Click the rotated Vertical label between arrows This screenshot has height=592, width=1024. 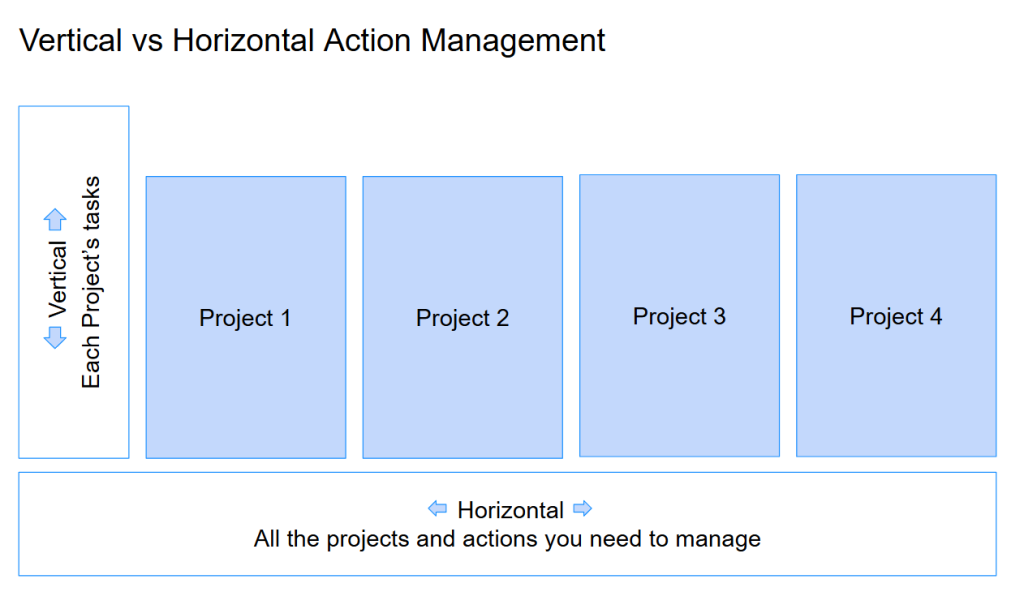pos(58,279)
